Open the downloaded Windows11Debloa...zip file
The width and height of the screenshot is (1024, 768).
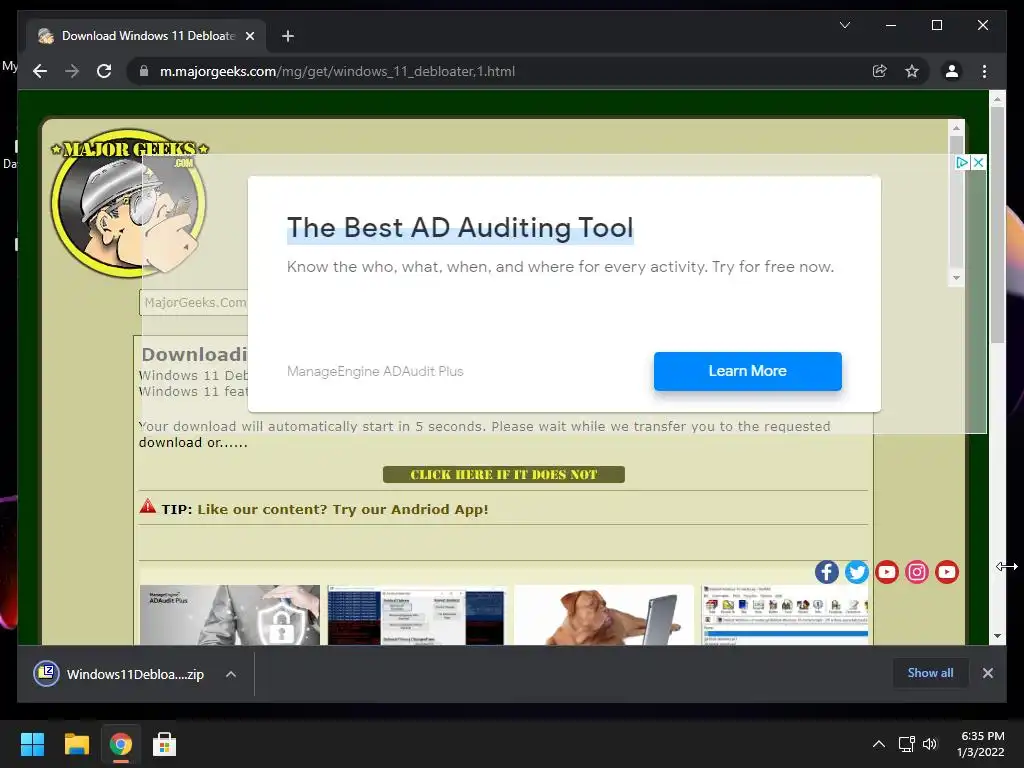click(120, 674)
